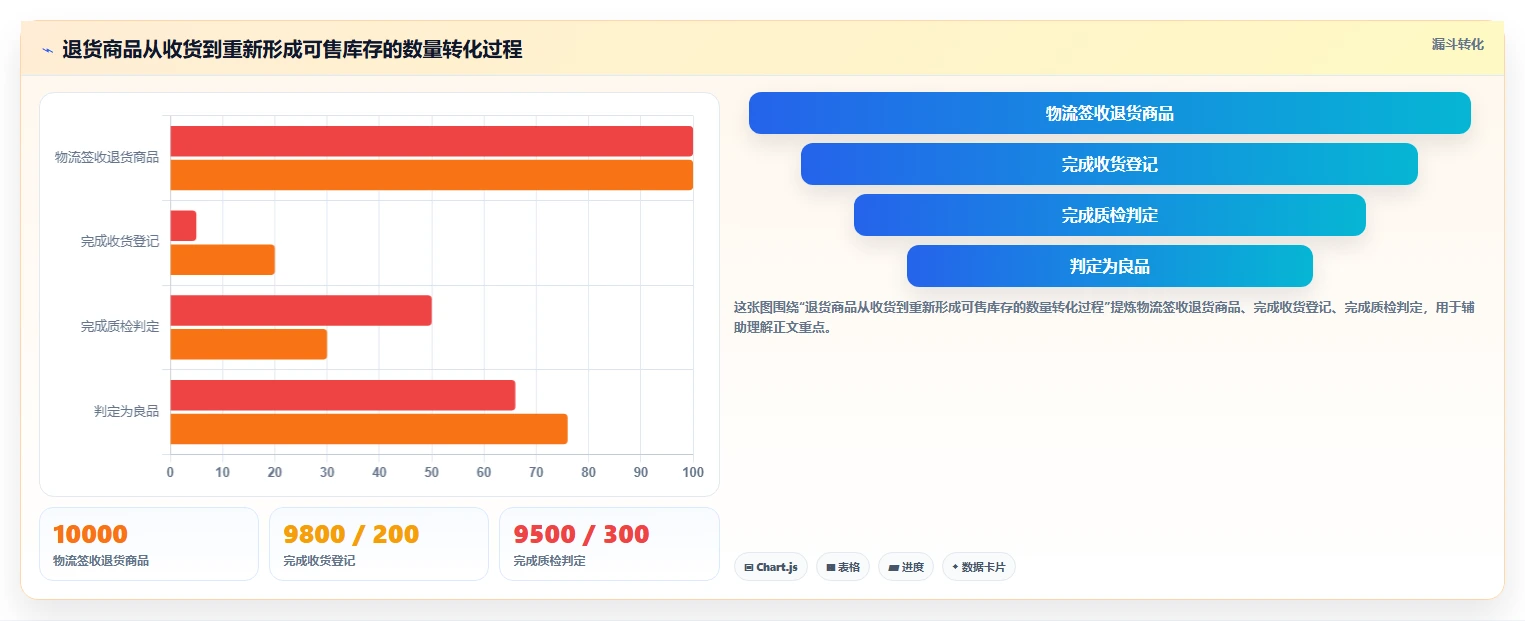Click the red bar for 物流签收退货商品

[x=431, y=141]
